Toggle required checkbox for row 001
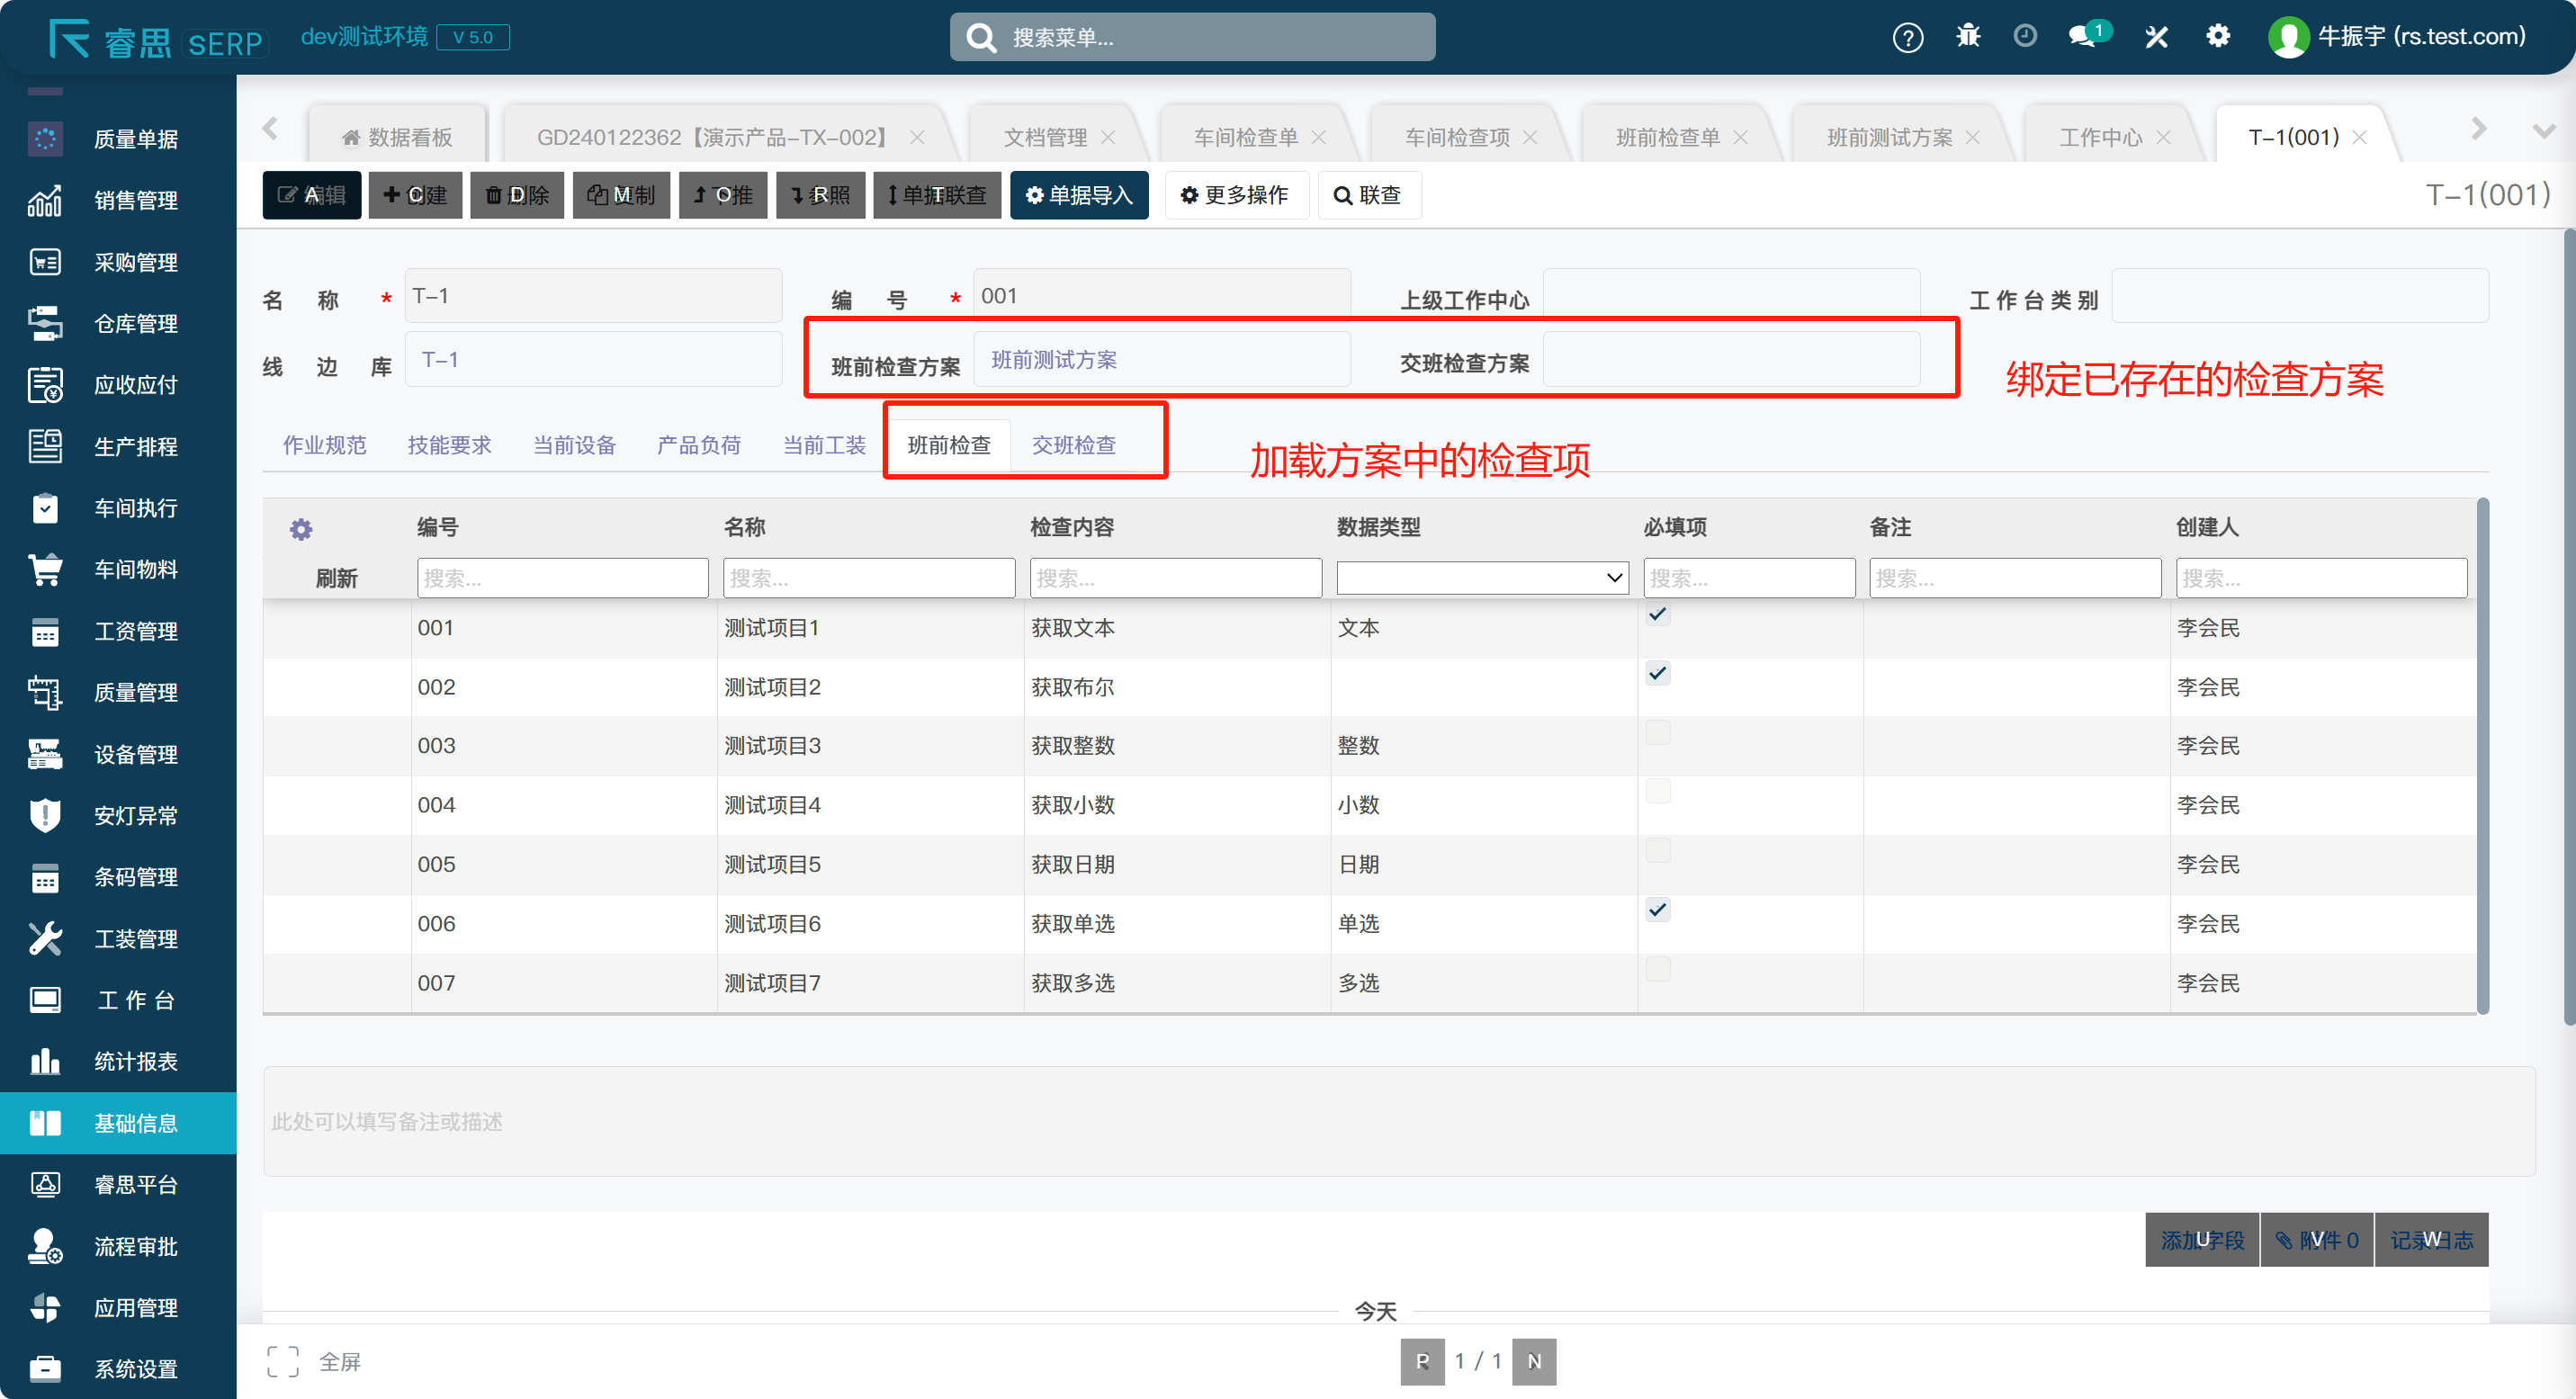Image resolution: width=2576 pixels, height=1399 pixels. 1657,614
